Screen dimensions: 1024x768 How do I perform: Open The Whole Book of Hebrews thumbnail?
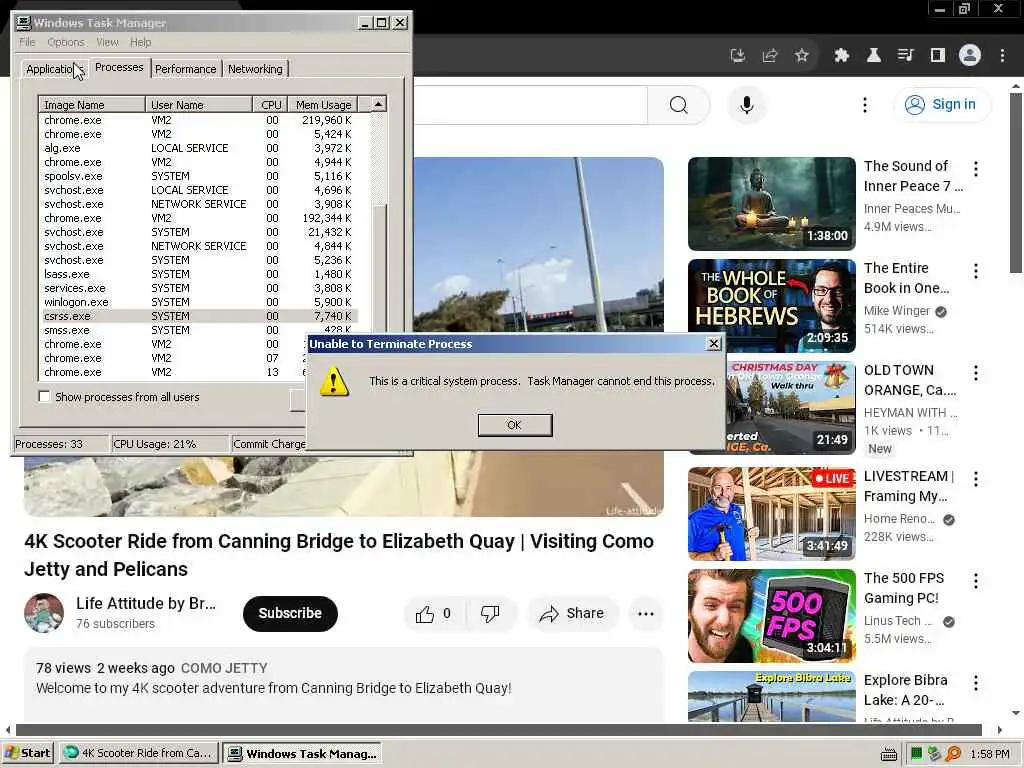click(x=771, y=305)
